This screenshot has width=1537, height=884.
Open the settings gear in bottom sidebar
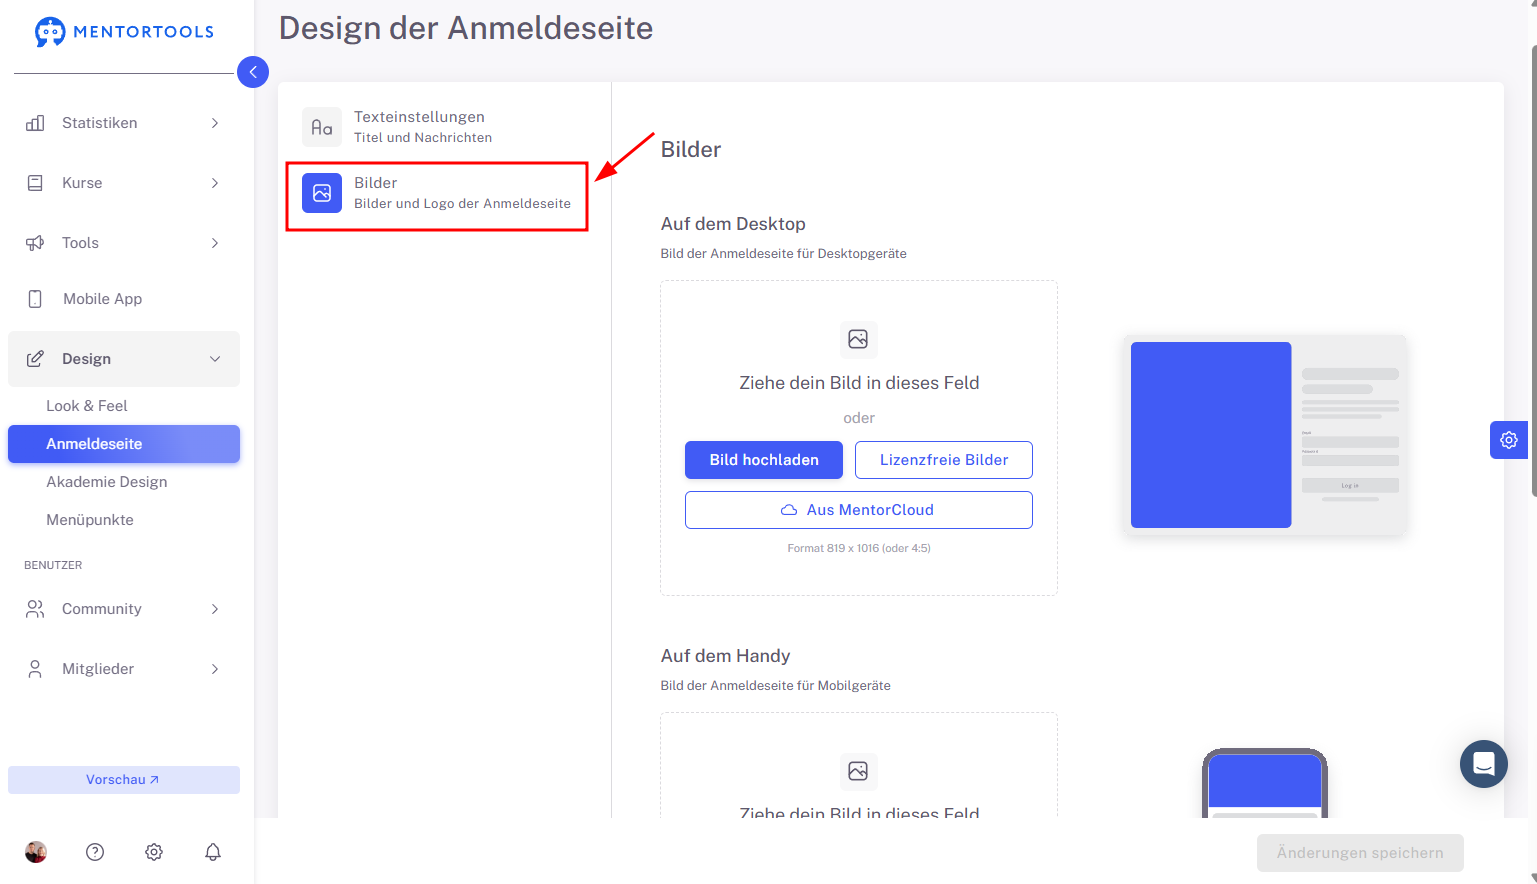(154, 852)
